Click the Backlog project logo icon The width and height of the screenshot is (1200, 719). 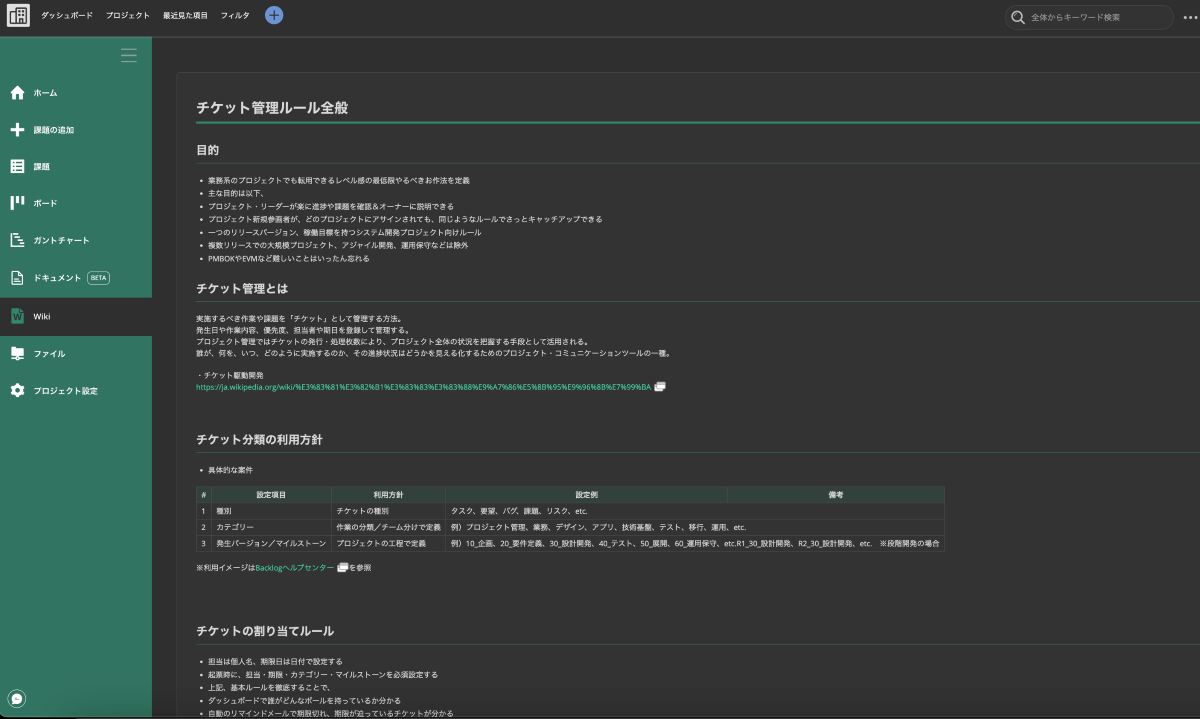click(x=18, y=17)
